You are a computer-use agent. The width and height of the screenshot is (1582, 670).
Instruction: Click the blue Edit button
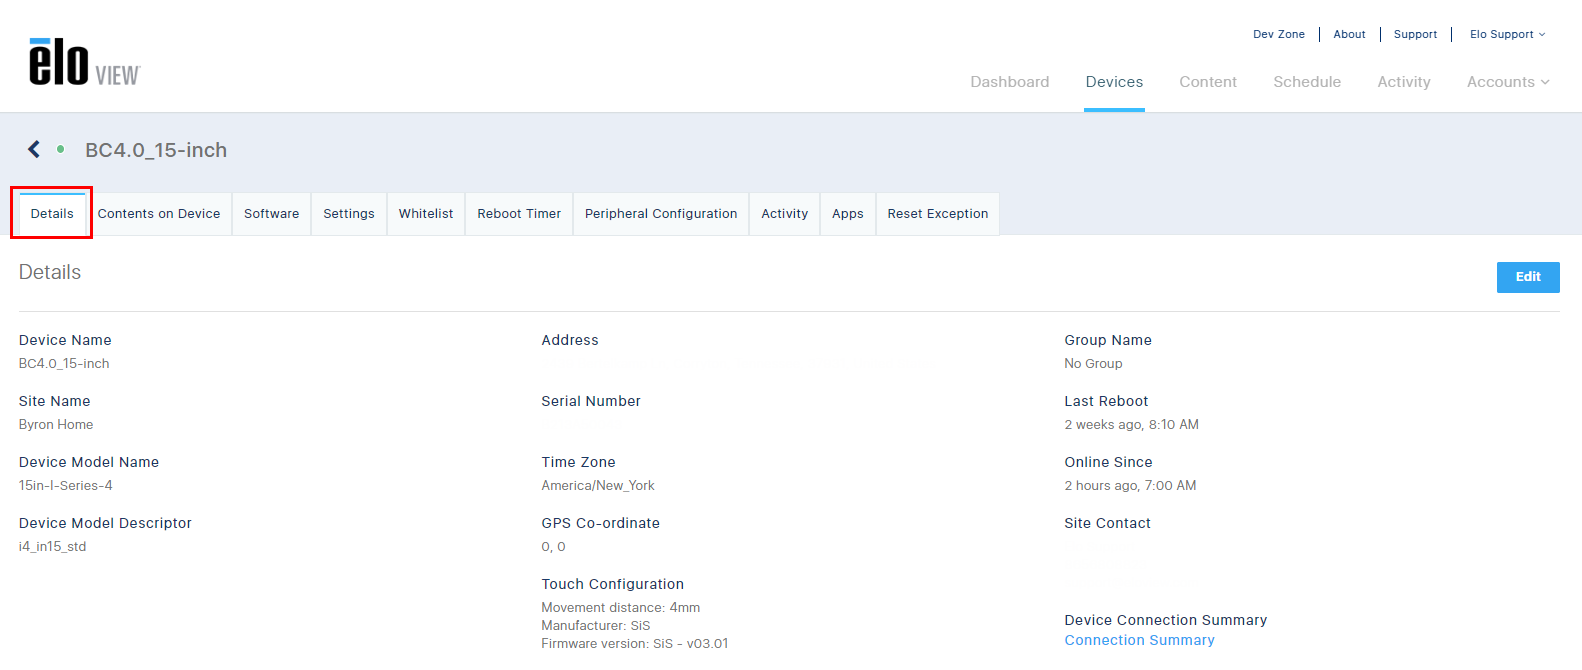pos(1528,277)
